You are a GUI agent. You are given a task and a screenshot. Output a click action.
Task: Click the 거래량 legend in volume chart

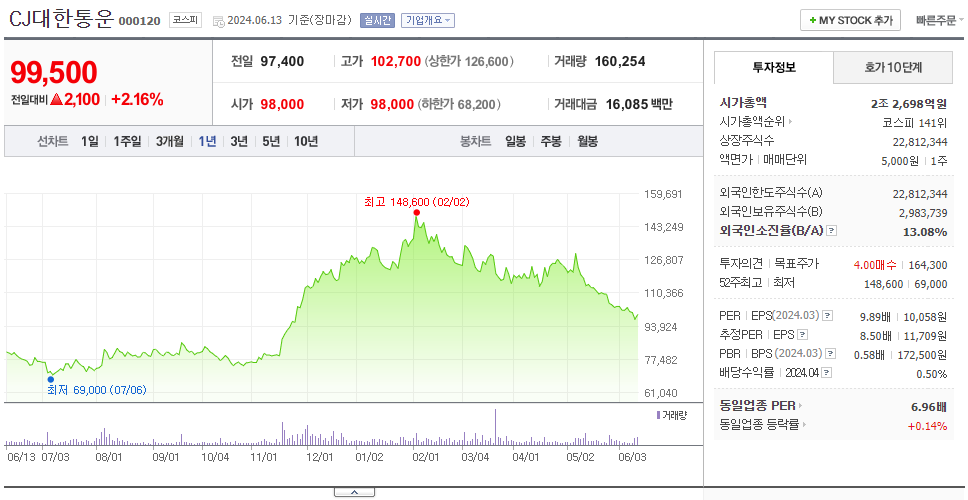[671, 415]
